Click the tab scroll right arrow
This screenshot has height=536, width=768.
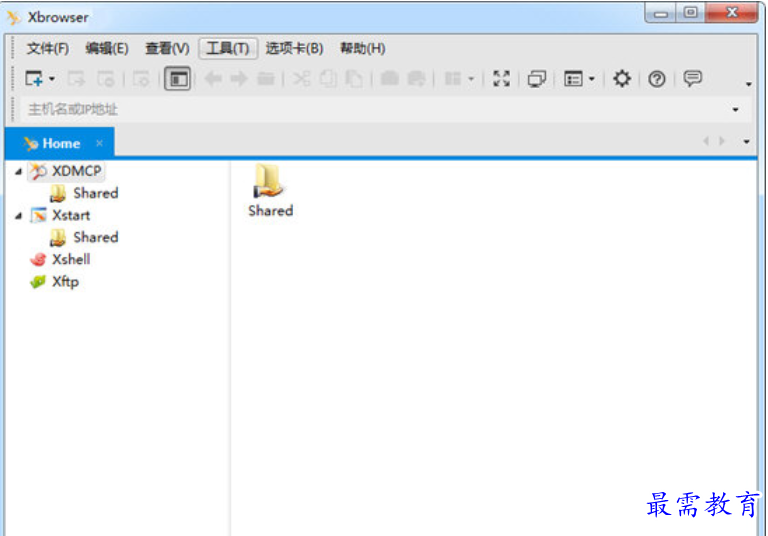(721, 141)
